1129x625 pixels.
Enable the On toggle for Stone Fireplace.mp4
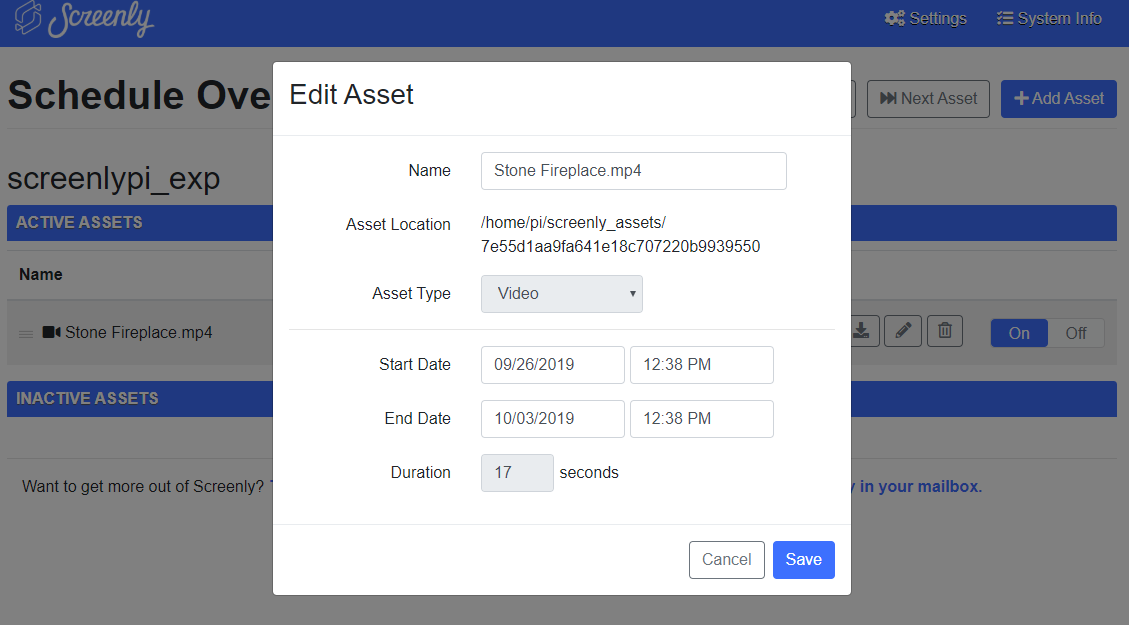1019,332
